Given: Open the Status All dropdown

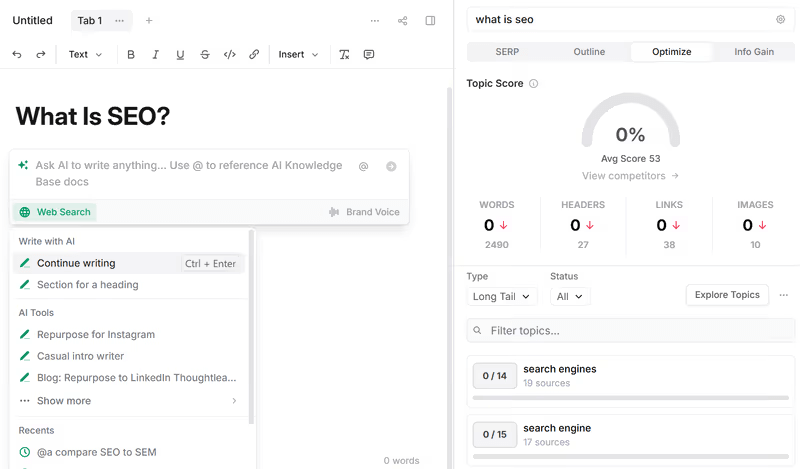Looking at the screenshot, I should [x=570, y=297].
